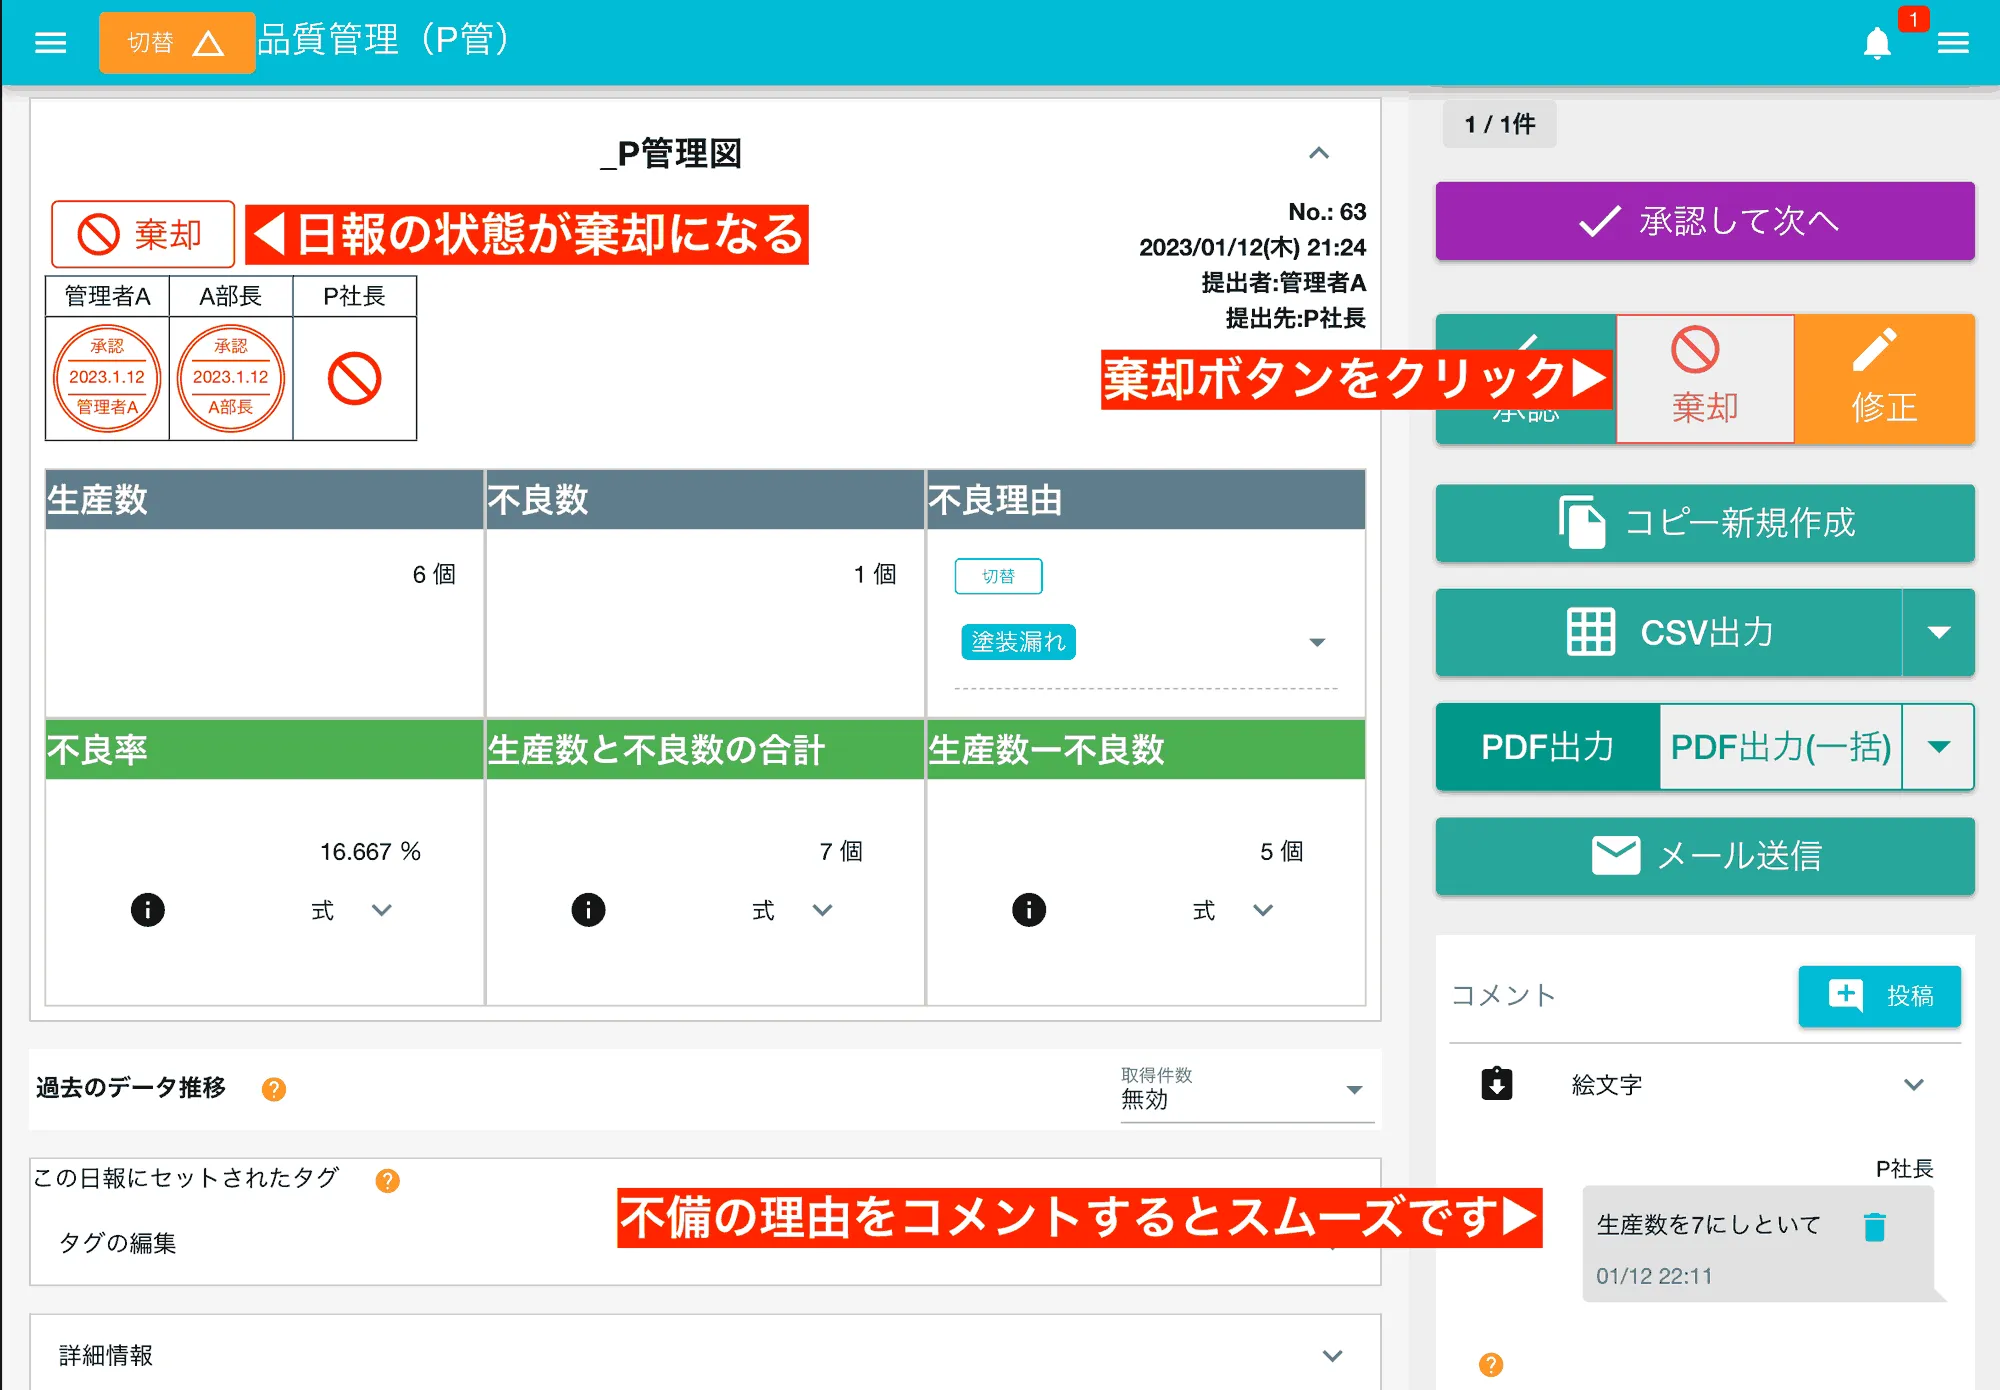Collapse the _P管理図 panel
The width and height of the screenshot is (2000, 1390).
point(1318,153)
